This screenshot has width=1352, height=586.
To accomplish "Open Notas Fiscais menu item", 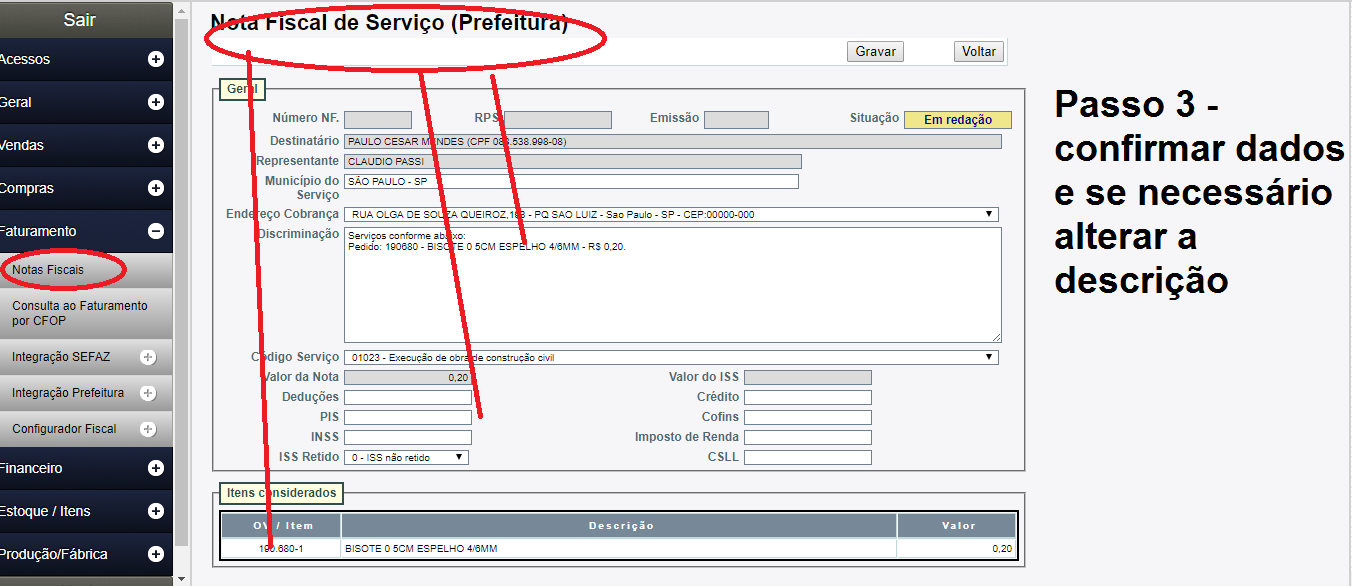I will pos(48,270).
